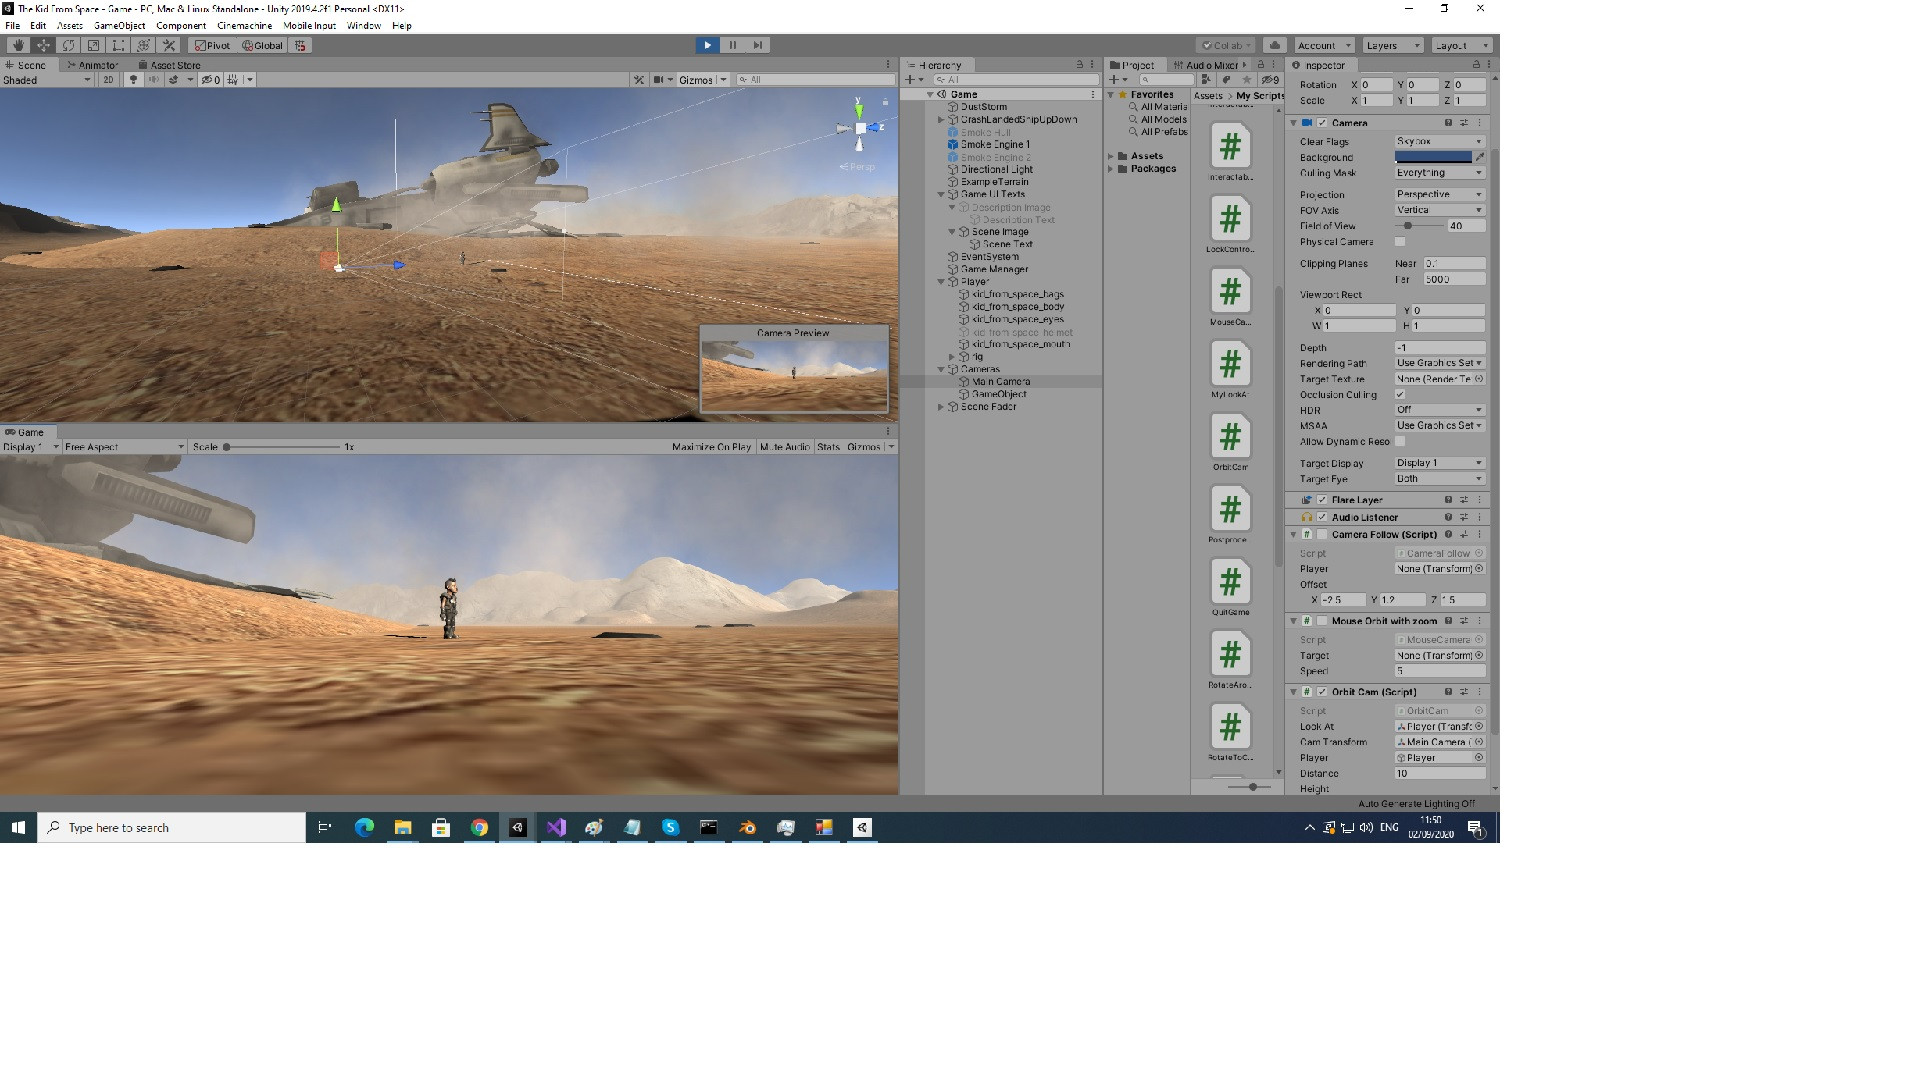1920x1080 pixels.
Task: Disable the Audio Listener component
Action: click(1322, 518)
